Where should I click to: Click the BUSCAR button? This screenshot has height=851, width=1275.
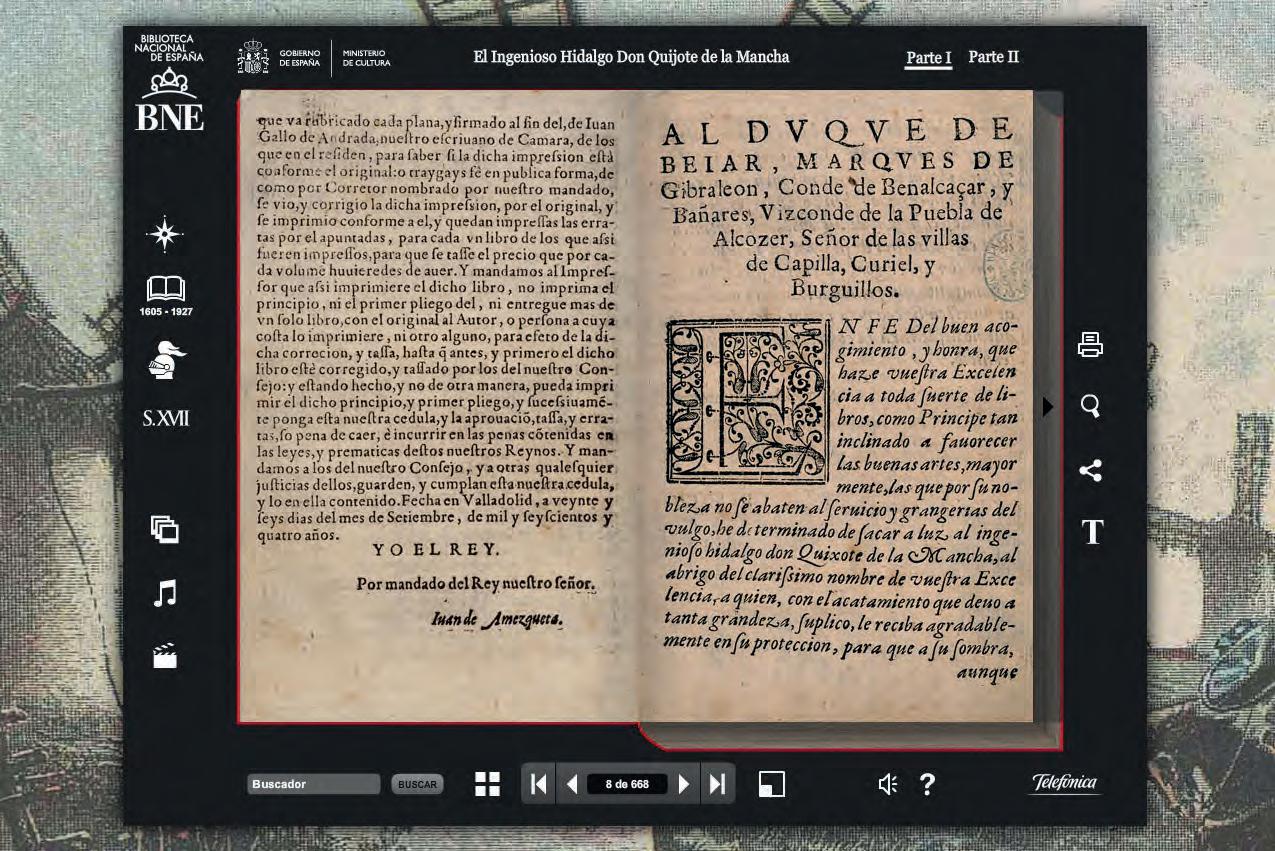[417, 785]
